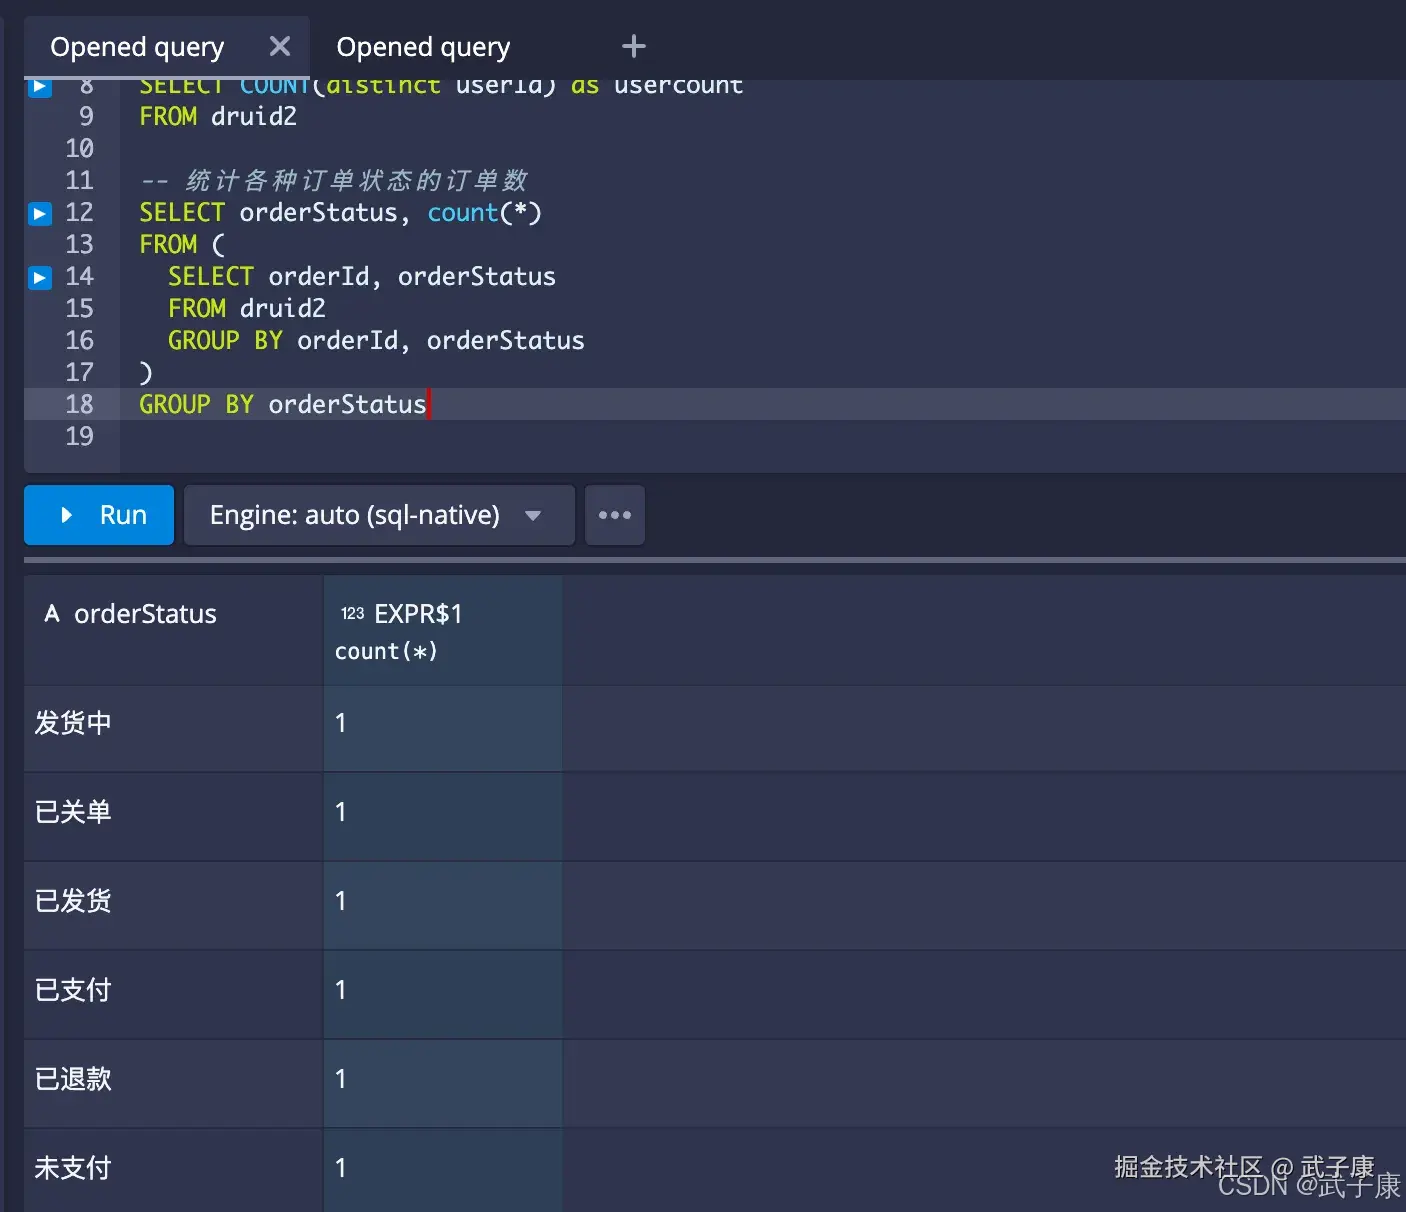Viewport: 1406px width, 1212px height.
Task: Run the query starting at line 12
Action: click(x=40, y=213)
